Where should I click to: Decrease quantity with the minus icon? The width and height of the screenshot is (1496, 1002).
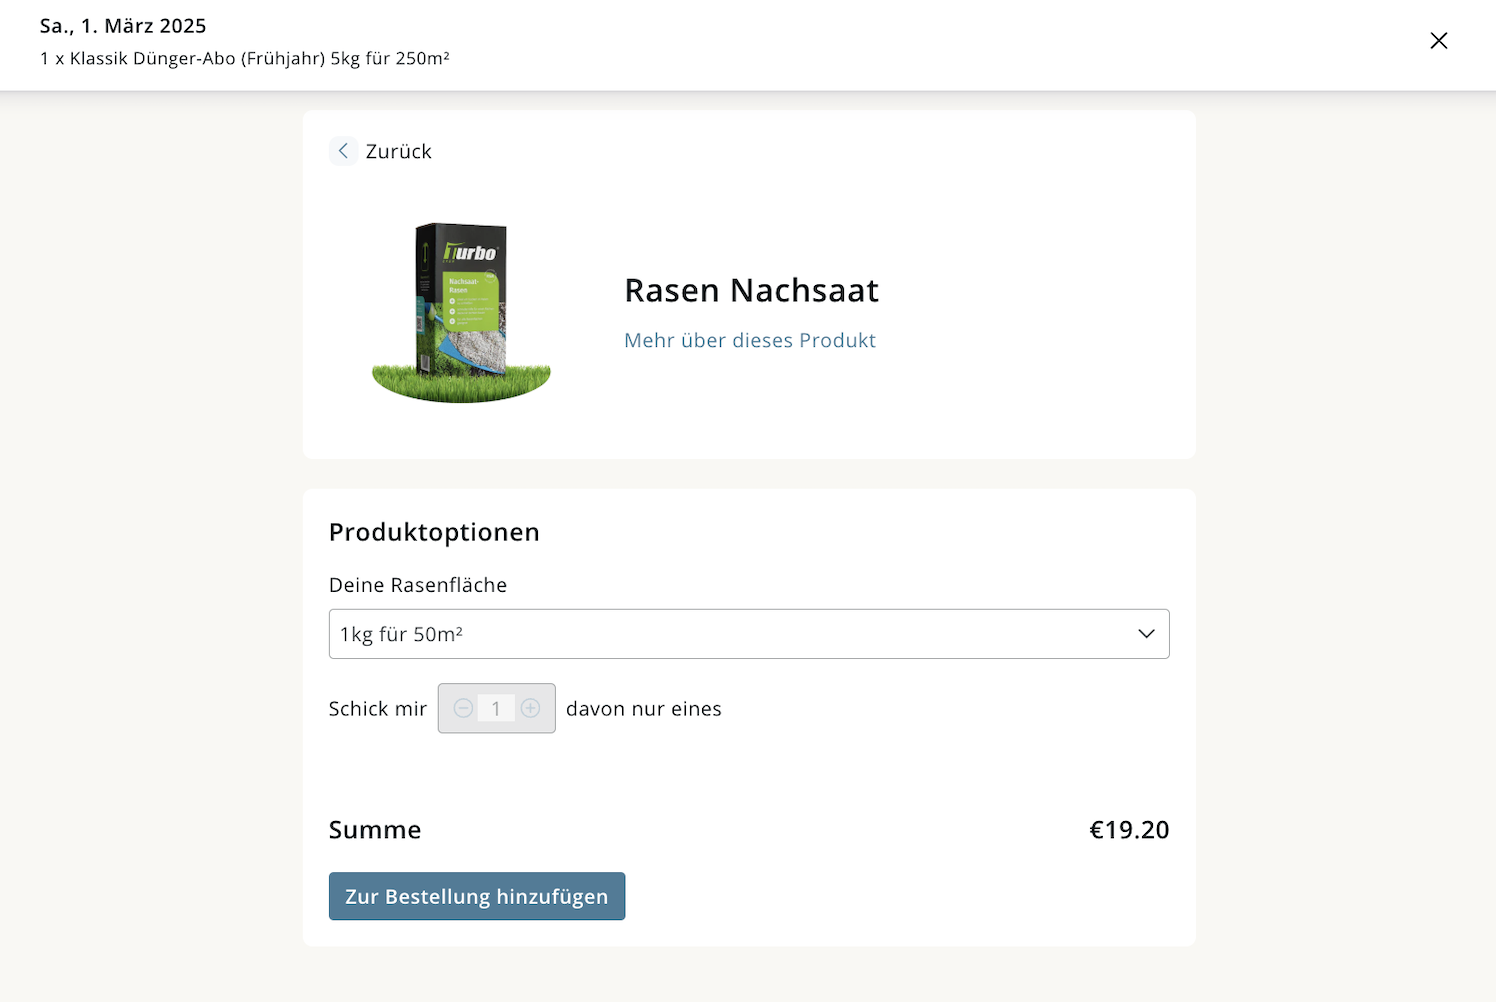tap(463, 708)
